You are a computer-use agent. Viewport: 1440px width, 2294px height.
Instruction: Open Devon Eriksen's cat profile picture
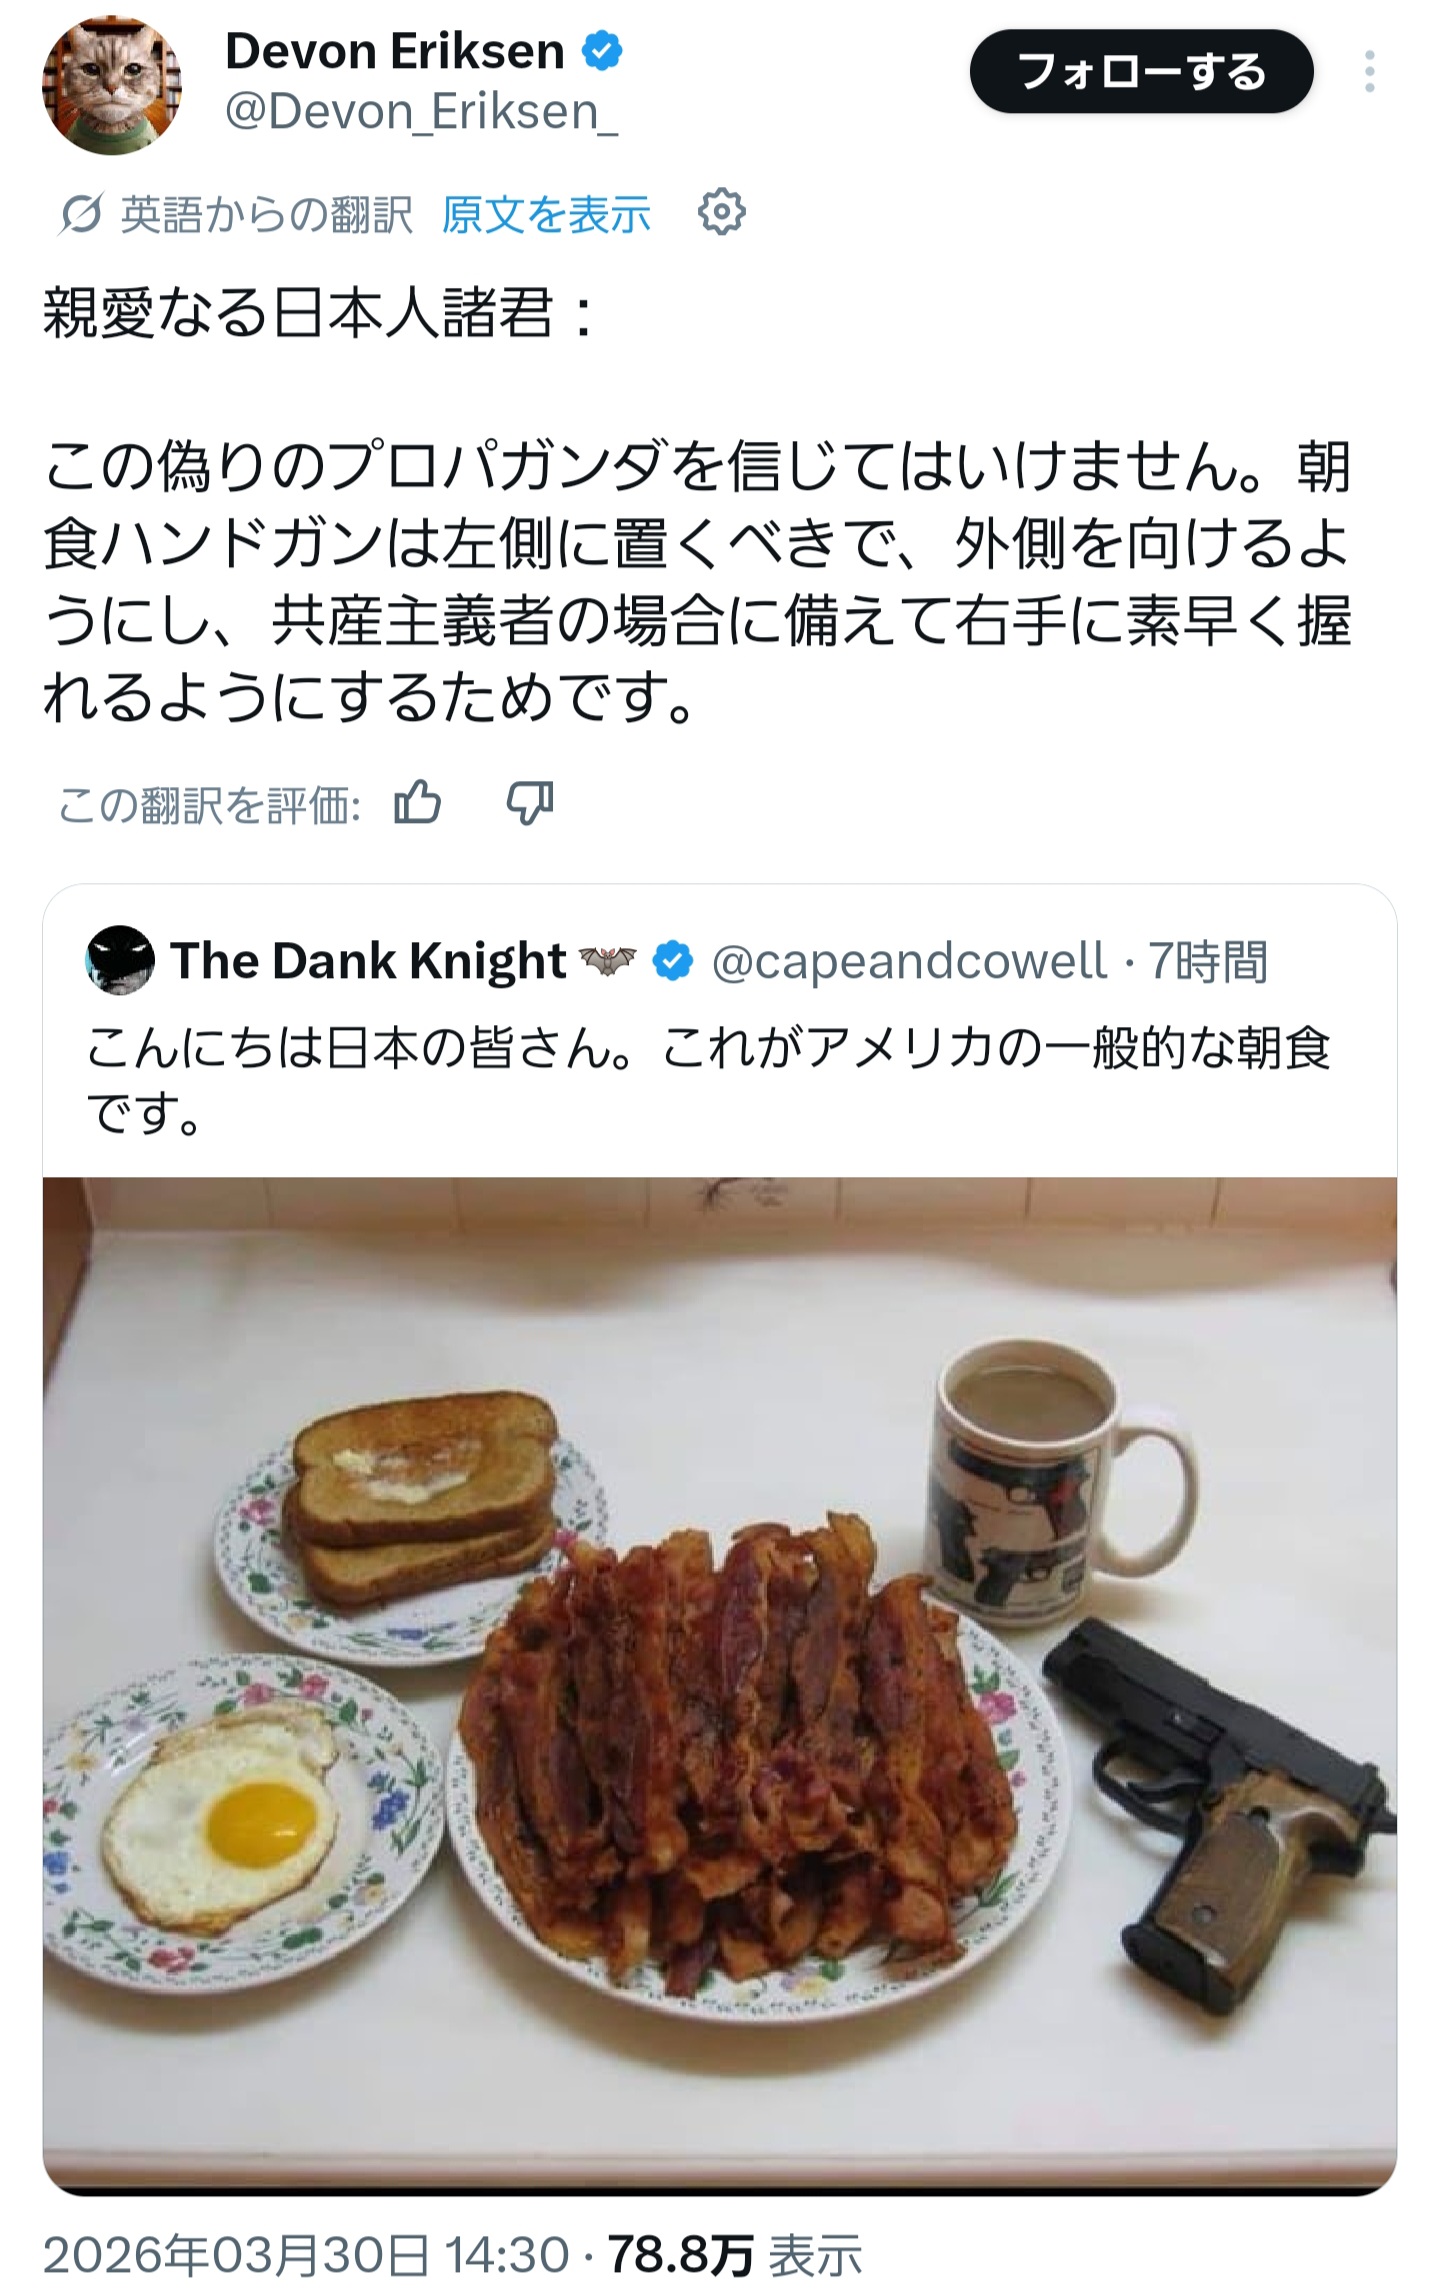pyautogui.click(x=112, y=85)
